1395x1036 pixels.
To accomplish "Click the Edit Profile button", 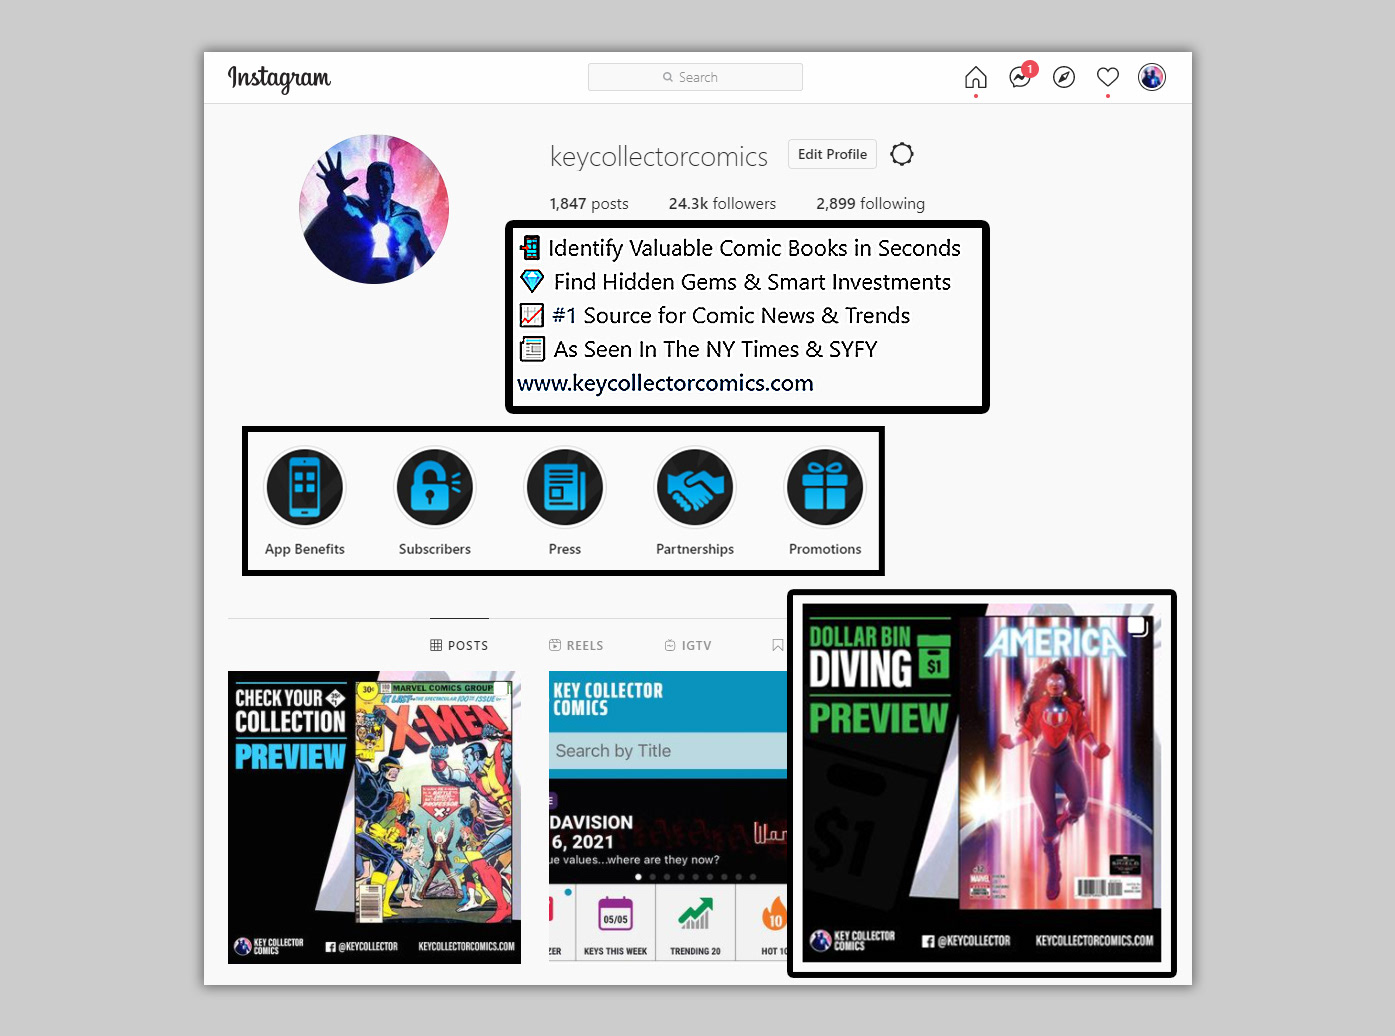I will pos(832,154).
